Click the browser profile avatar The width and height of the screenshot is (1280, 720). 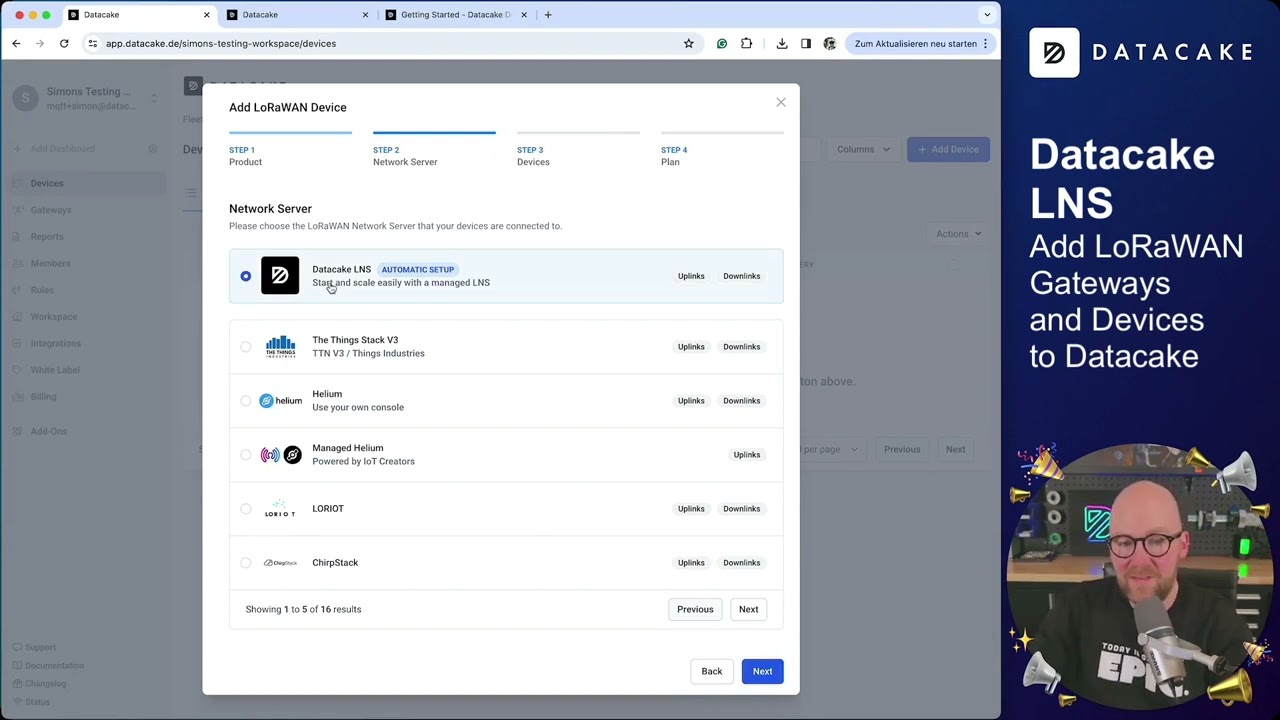[830, 43]
